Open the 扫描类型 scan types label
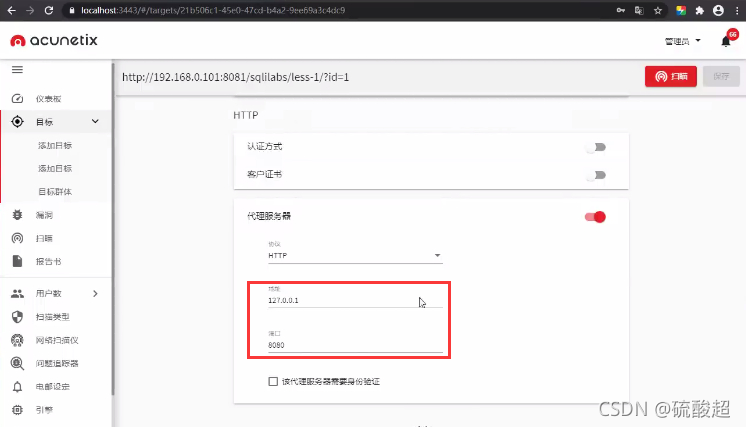746x427 pixels. (53, 317)
